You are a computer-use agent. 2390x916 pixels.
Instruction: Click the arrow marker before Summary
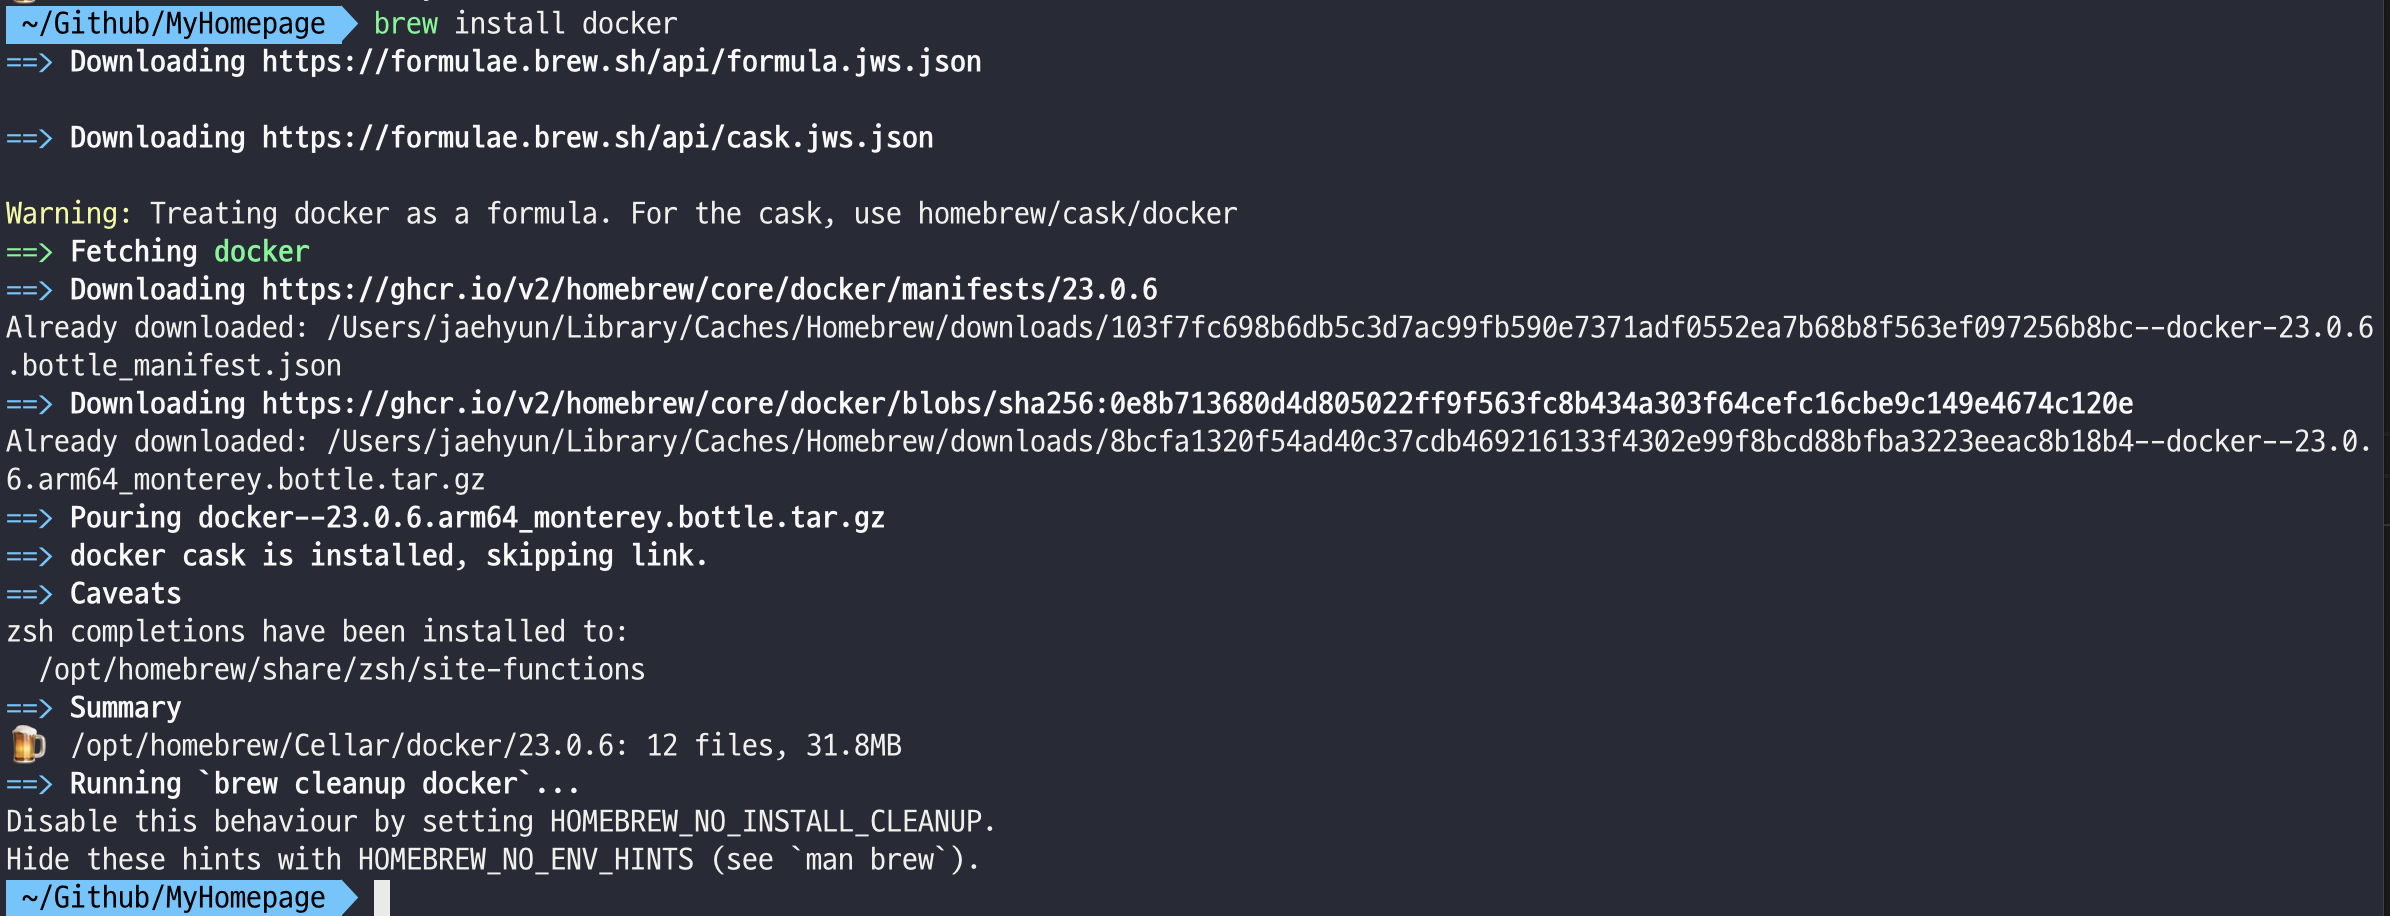[29, 708]
